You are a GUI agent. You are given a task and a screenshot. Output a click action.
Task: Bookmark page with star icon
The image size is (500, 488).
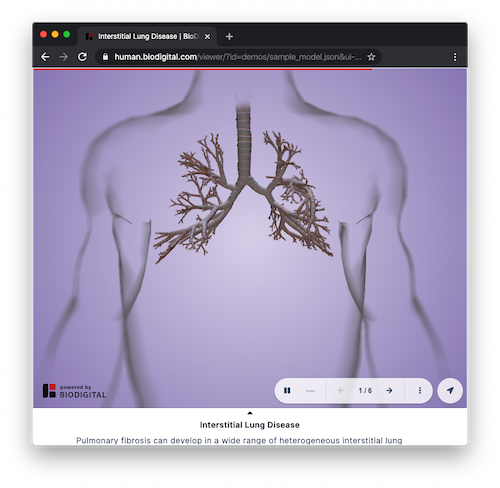[371, 57]
